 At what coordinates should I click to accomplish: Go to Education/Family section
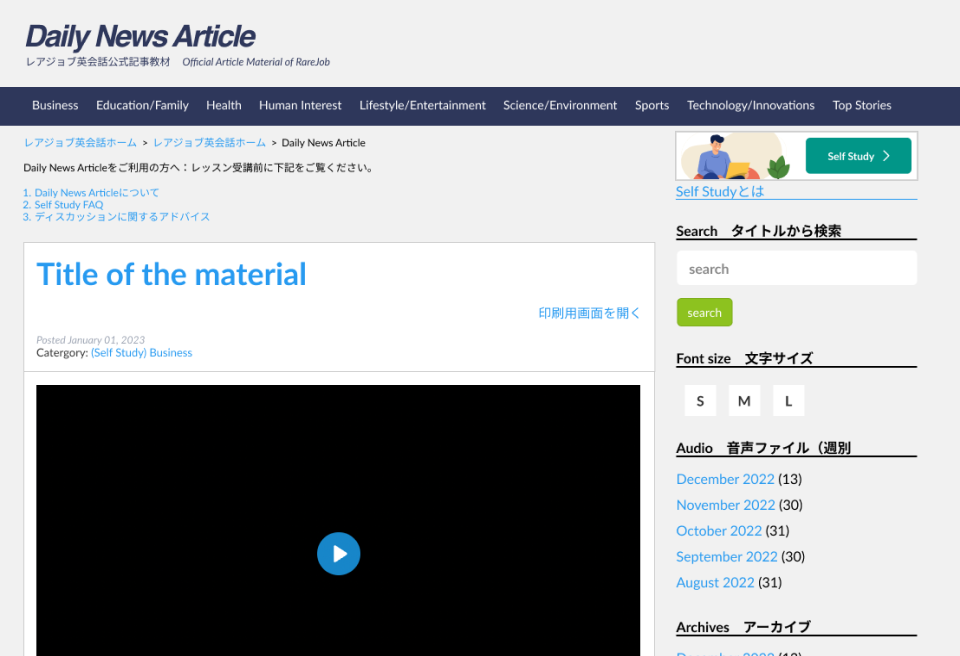[x=142, y=105]
